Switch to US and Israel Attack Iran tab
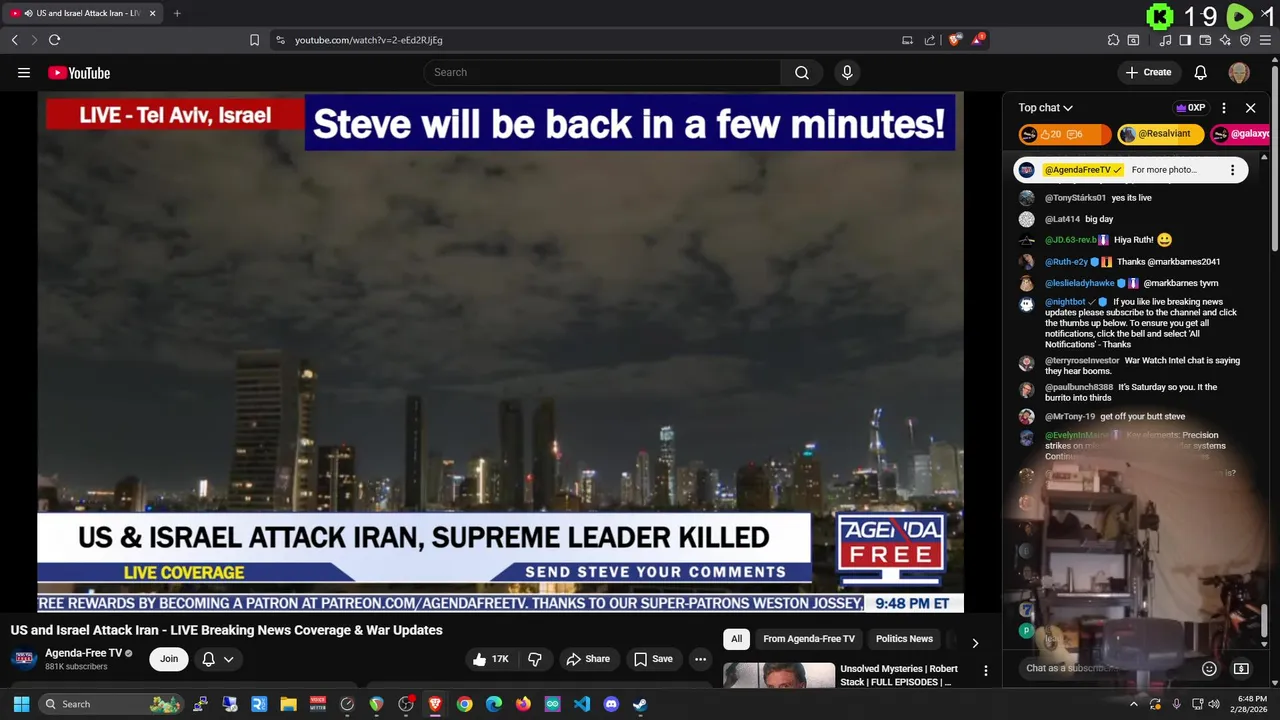1280x720 pixels. [83, 14]
